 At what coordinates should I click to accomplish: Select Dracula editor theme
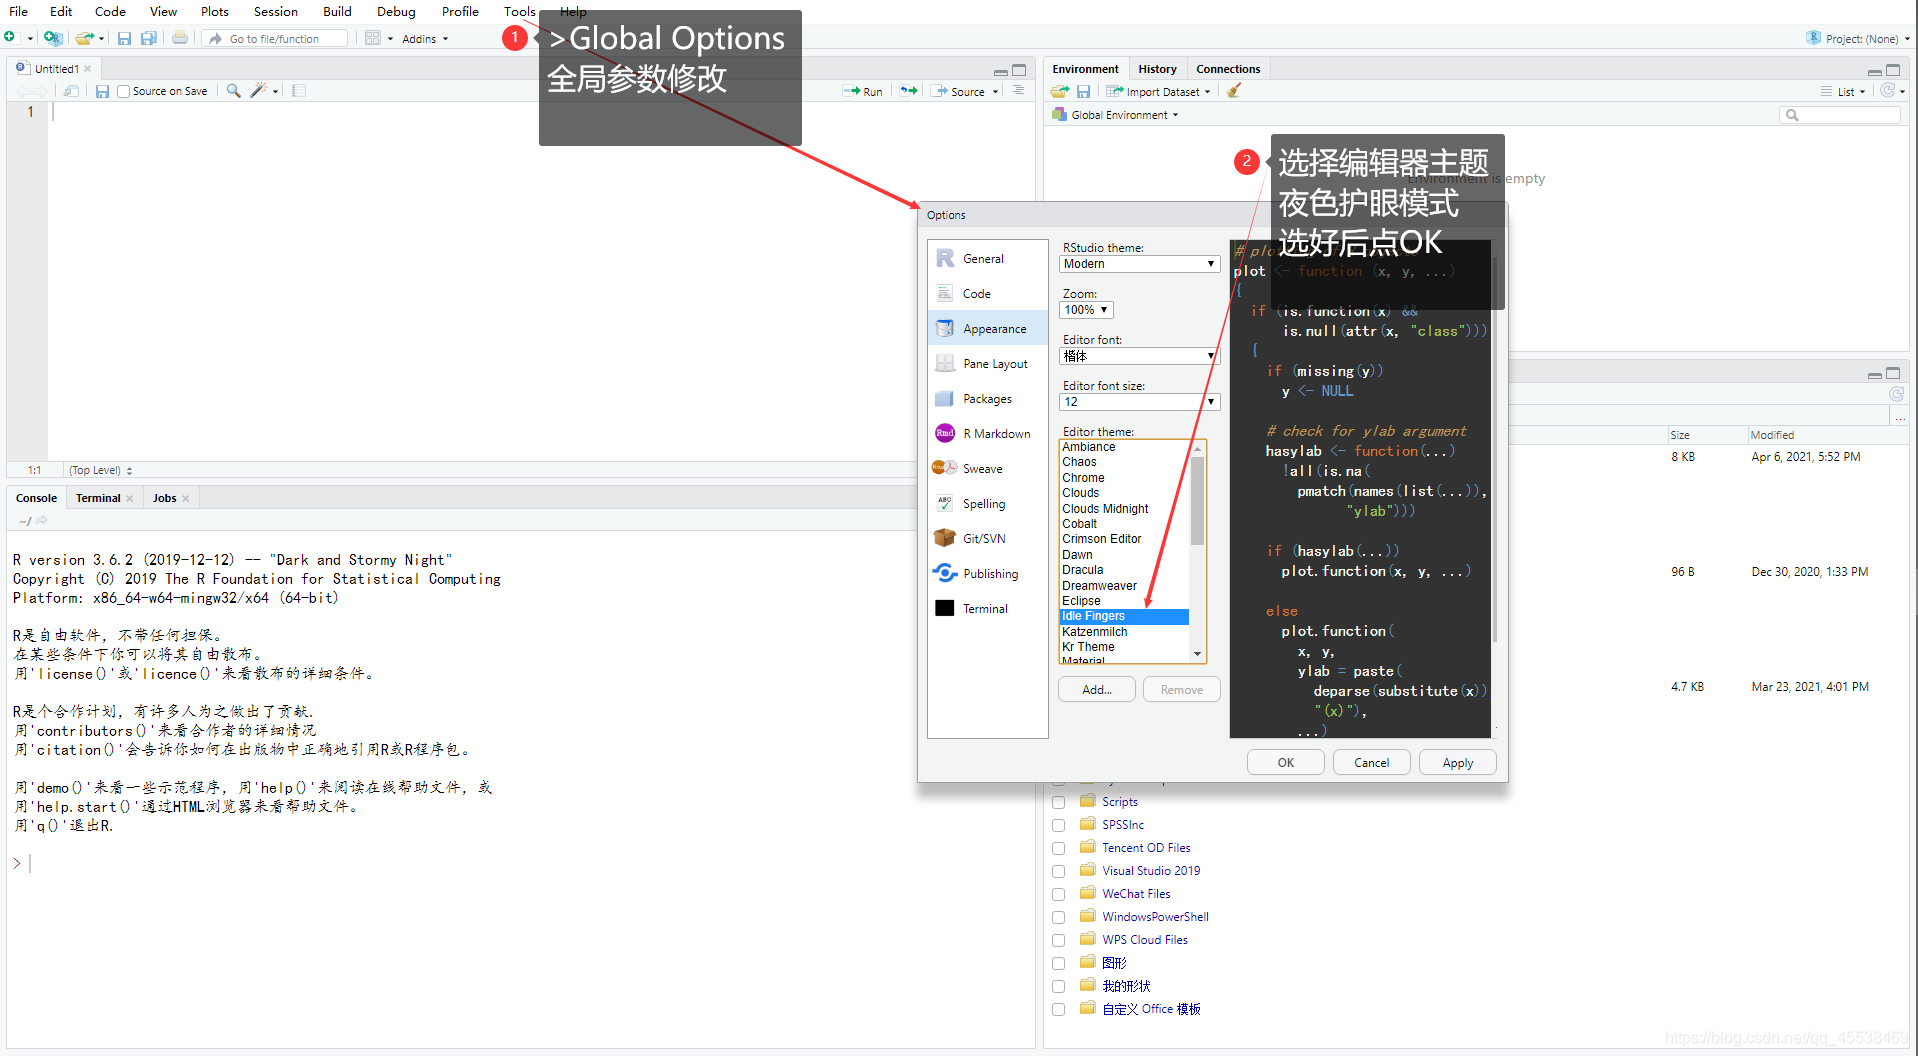1124,570
